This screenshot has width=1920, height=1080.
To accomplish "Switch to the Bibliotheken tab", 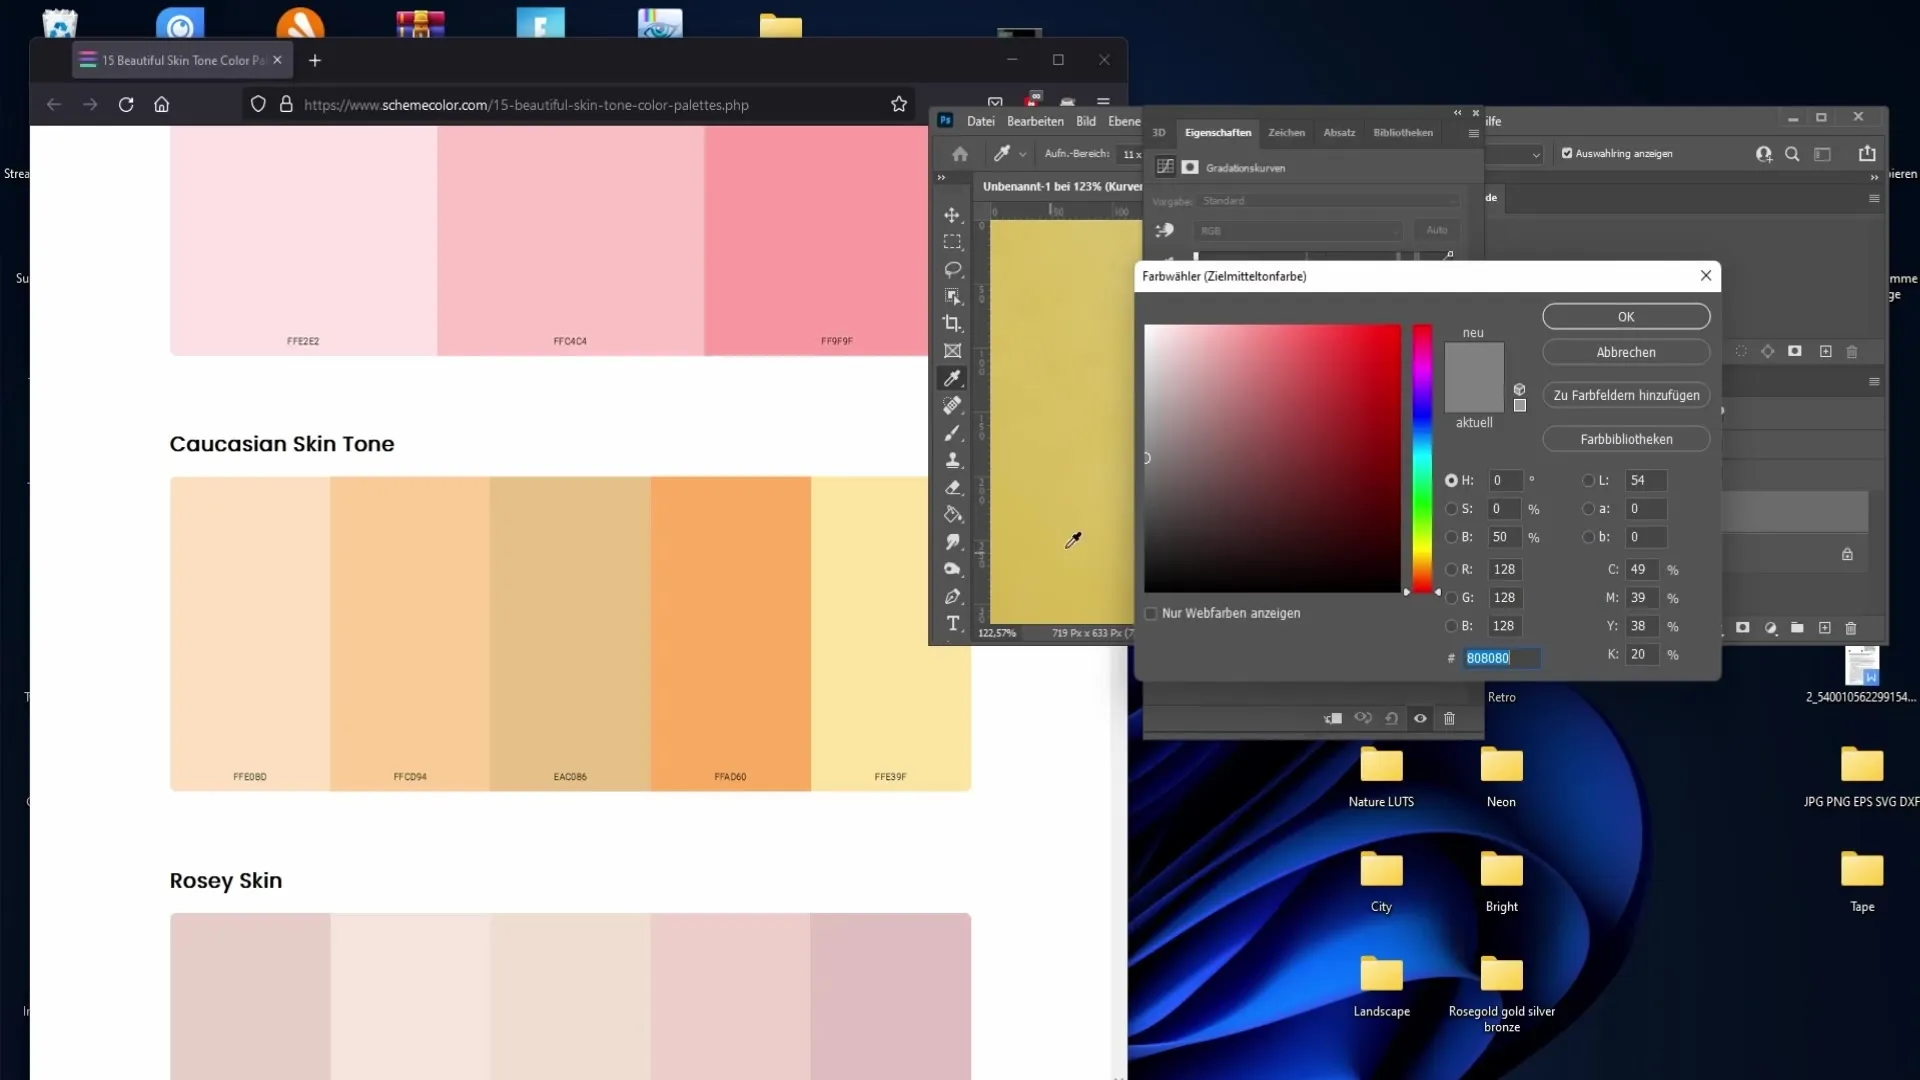I will click(1403, 132).
